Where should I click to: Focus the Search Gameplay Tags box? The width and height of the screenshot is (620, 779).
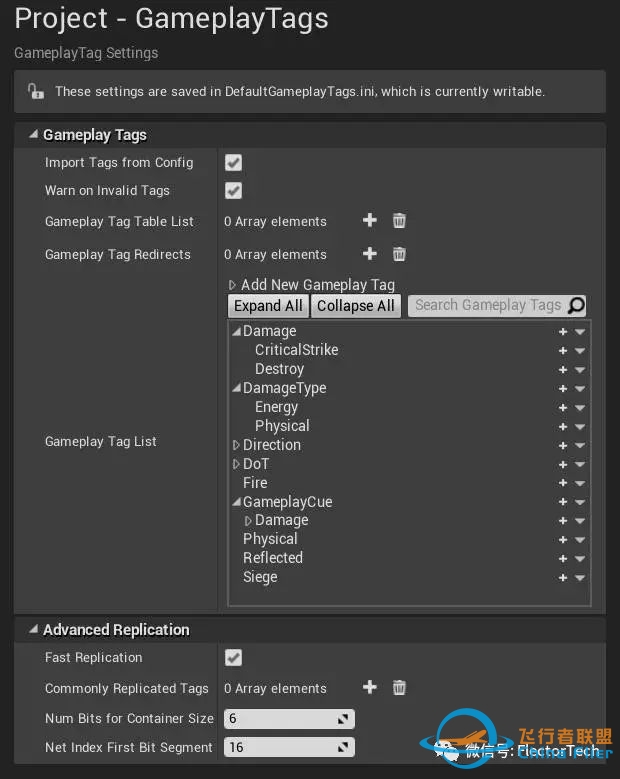[x=487, y=306]
